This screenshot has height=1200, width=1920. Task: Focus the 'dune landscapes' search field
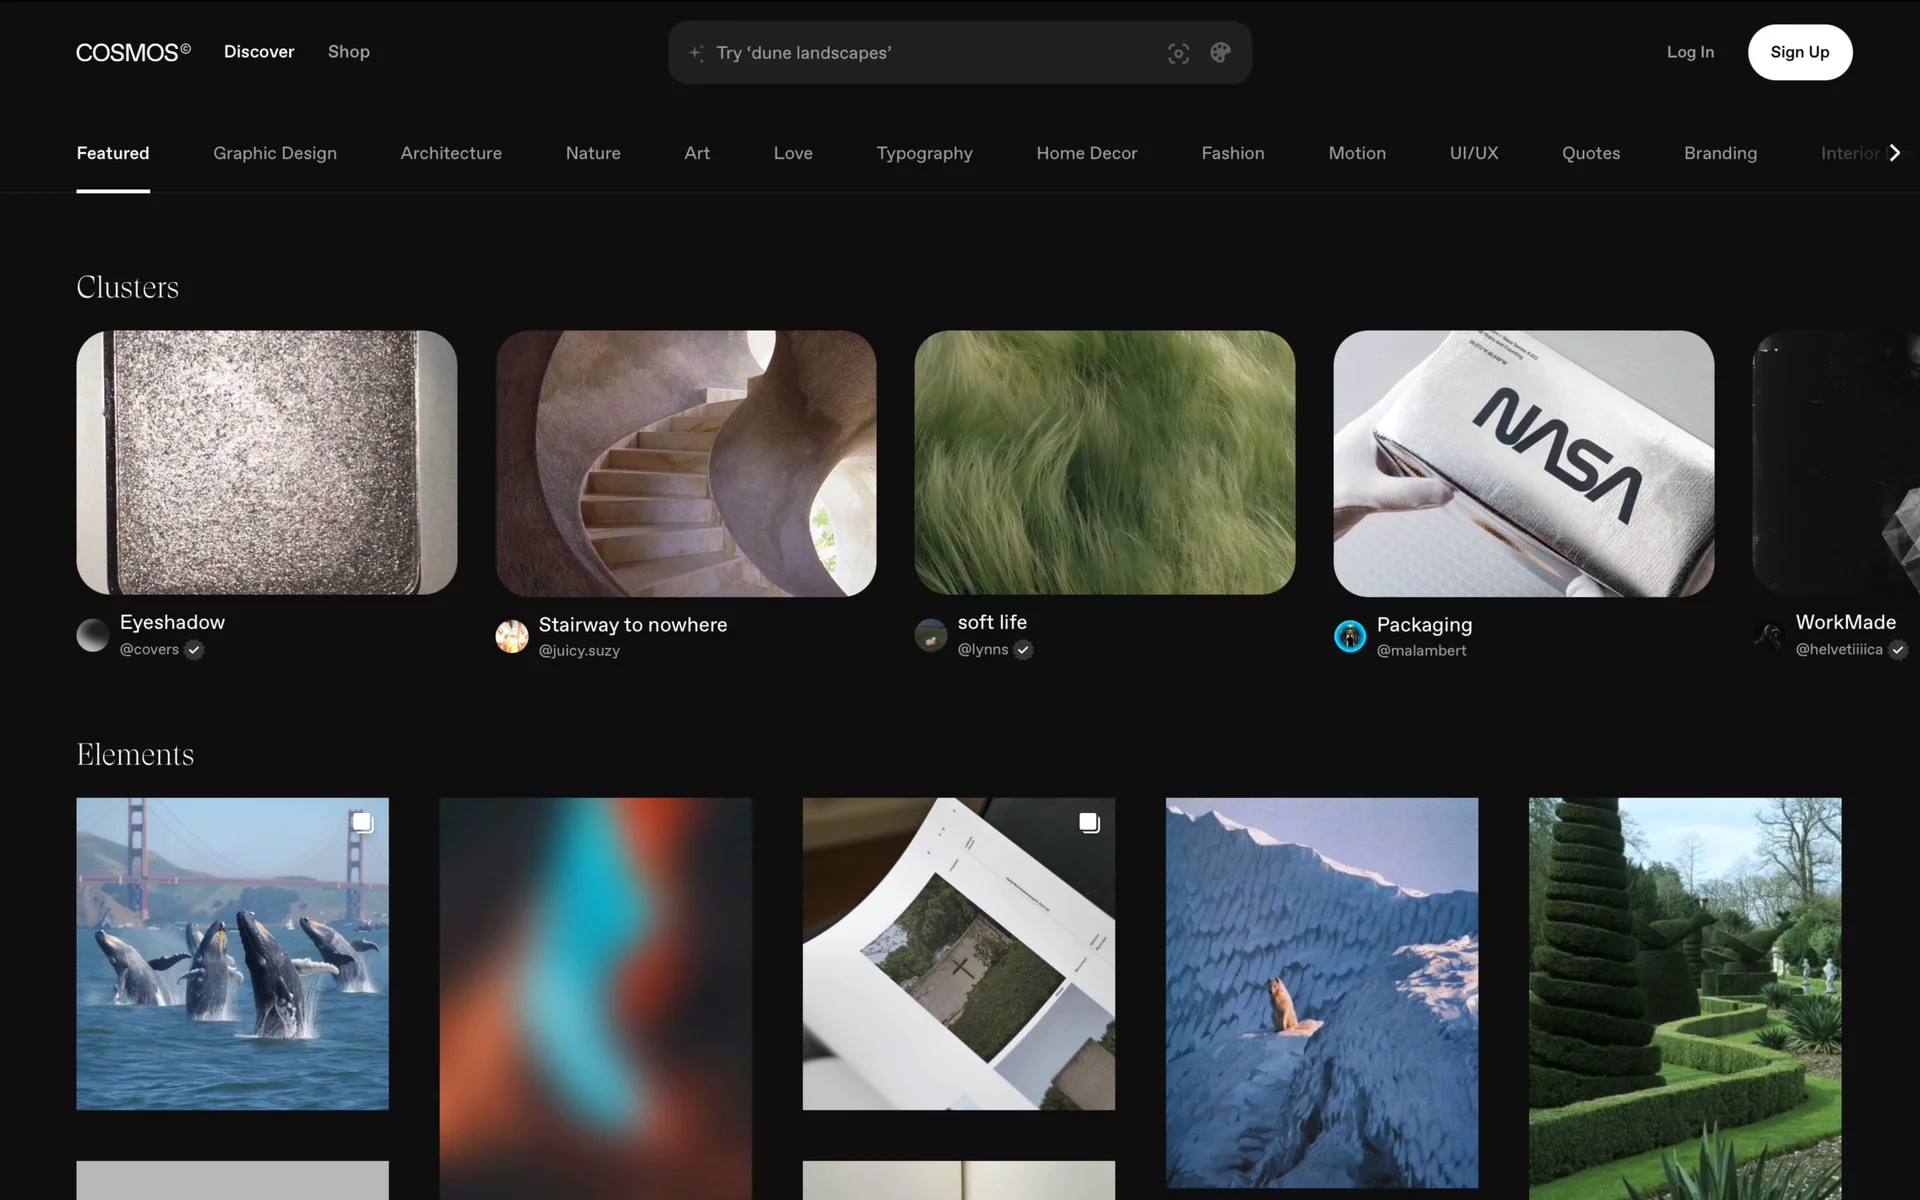click(930, 53)
